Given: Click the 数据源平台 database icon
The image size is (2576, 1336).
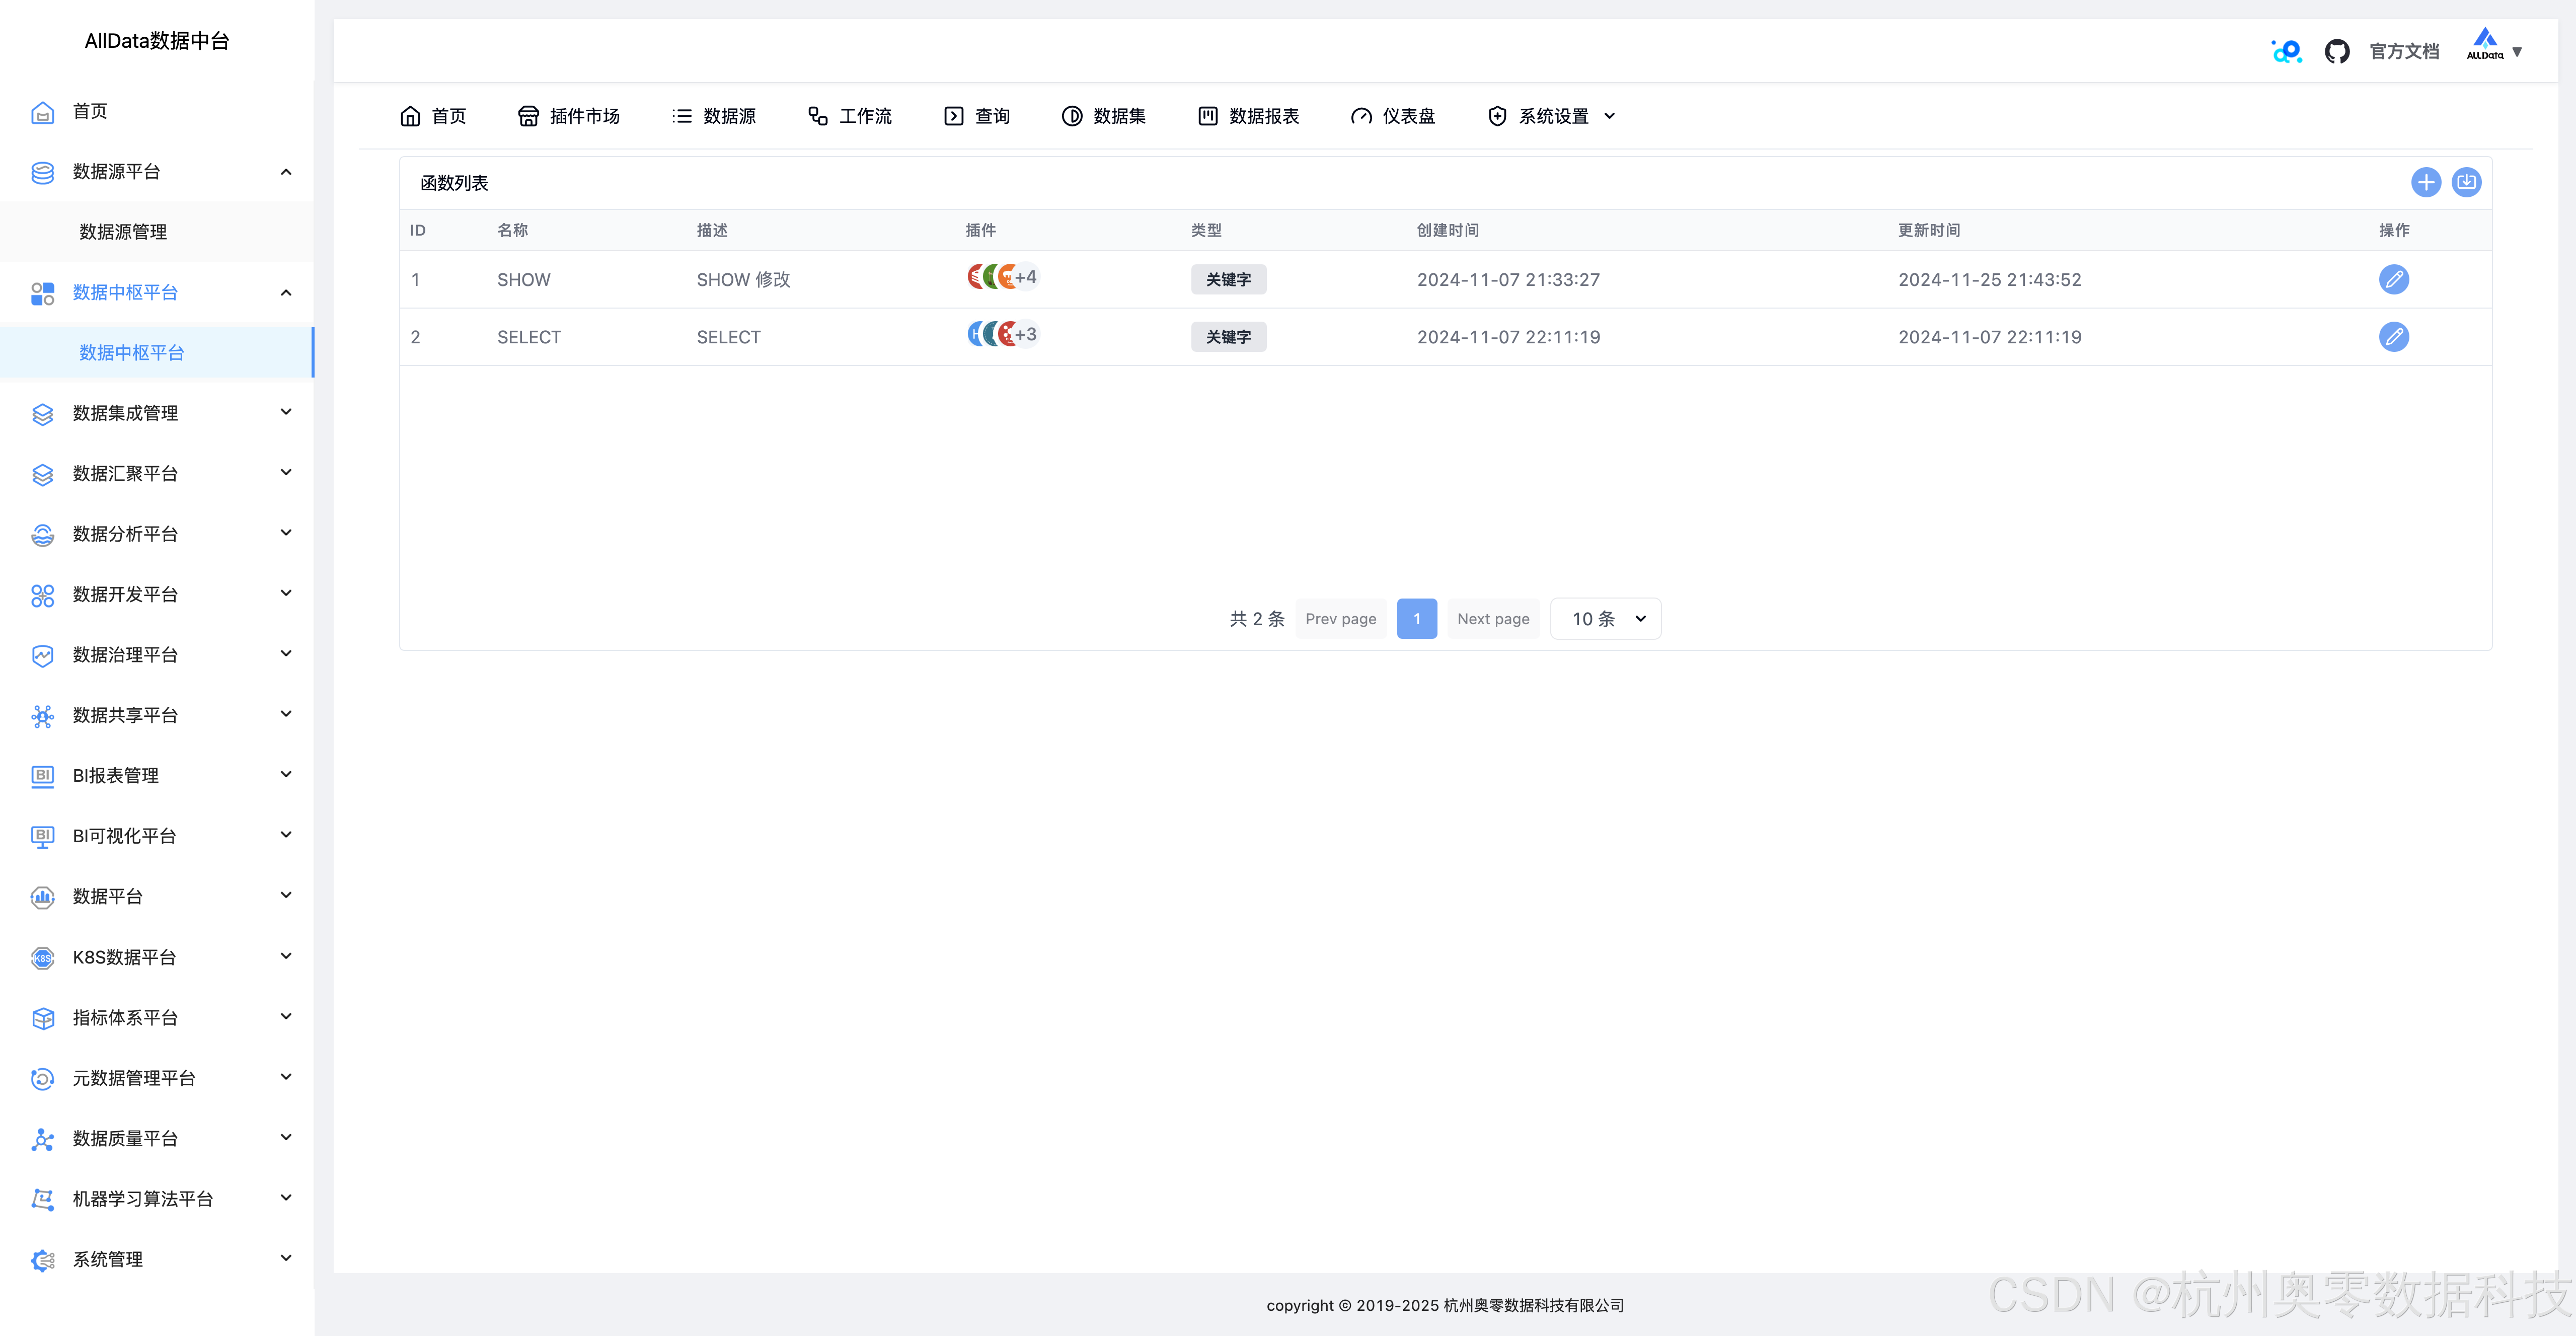Looking at the screenshot, I should tap(42, 172).
